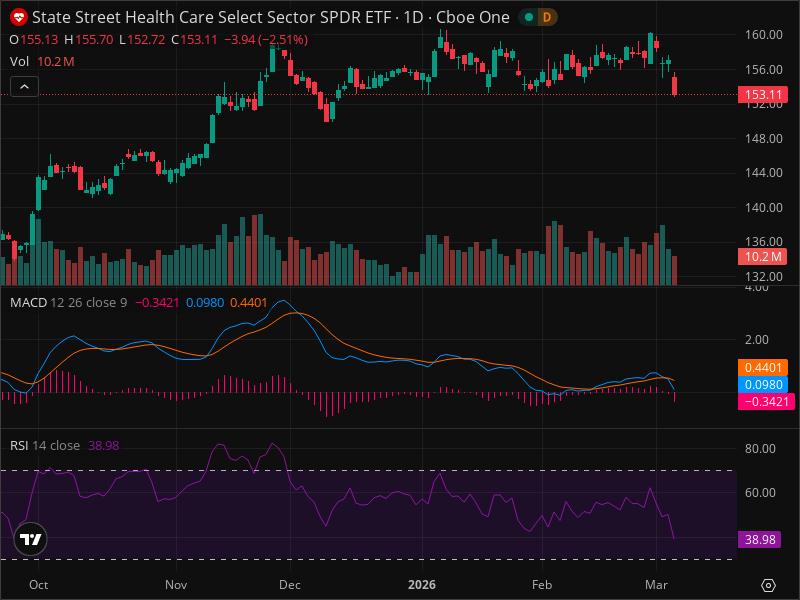Click the red heart symbol logo icon

tap(19, 17)
